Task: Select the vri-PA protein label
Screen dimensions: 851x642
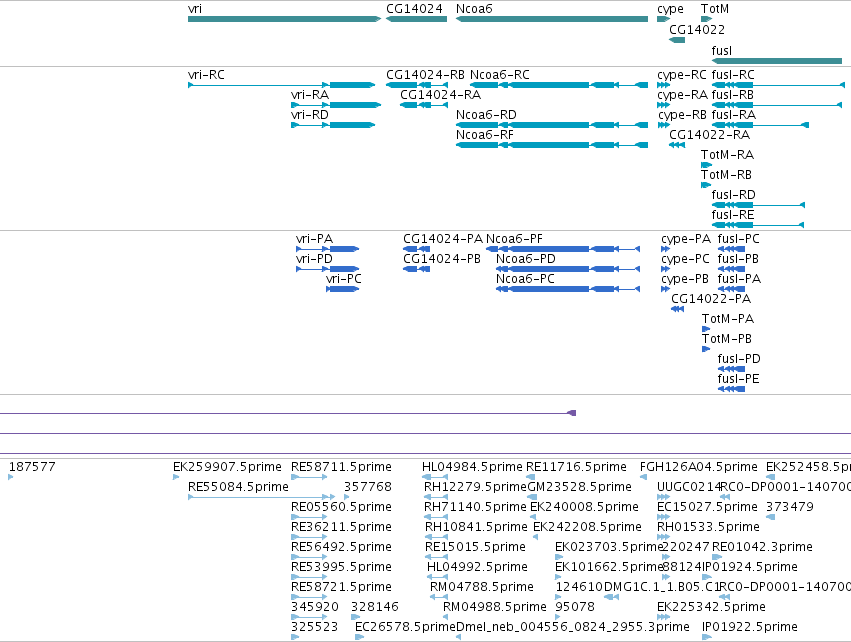Action: pos(315,239)
